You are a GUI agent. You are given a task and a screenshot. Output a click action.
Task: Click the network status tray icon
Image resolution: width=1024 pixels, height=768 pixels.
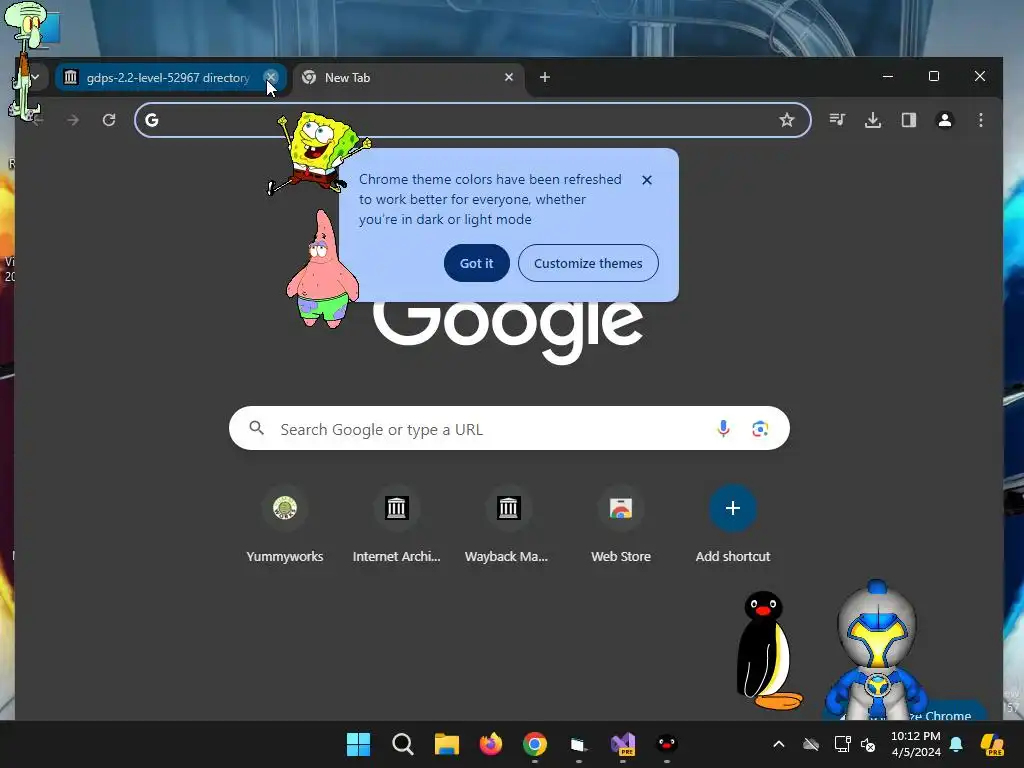click(x=842, y=744)
